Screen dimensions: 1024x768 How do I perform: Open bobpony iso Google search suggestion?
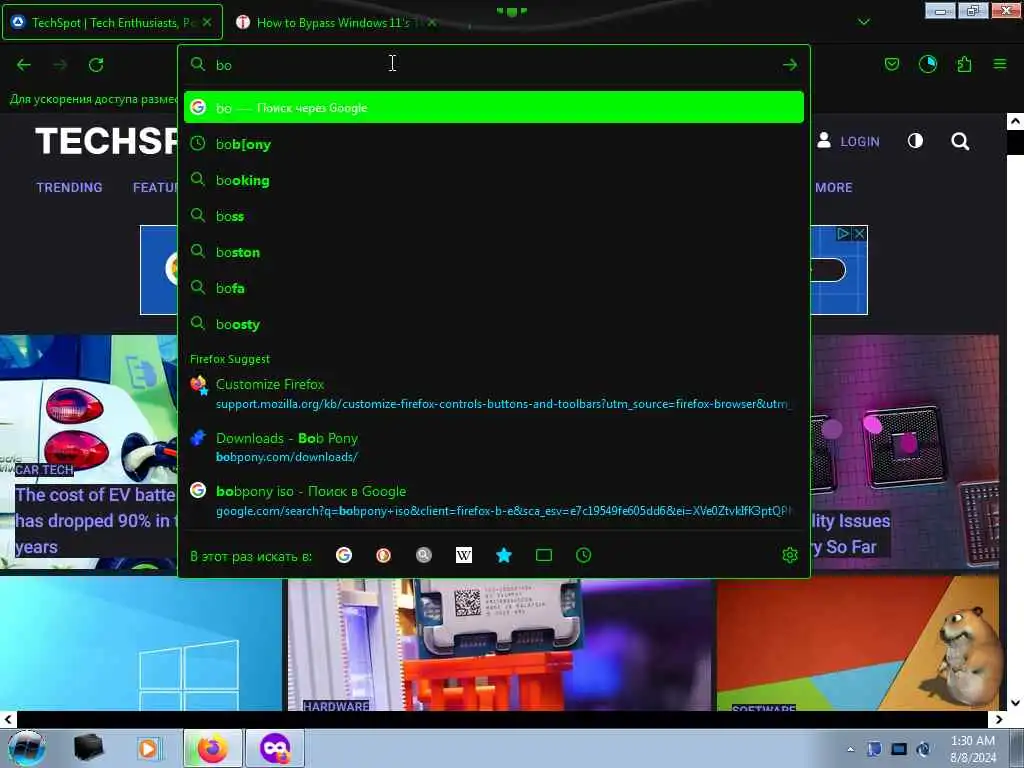(494, 501)
